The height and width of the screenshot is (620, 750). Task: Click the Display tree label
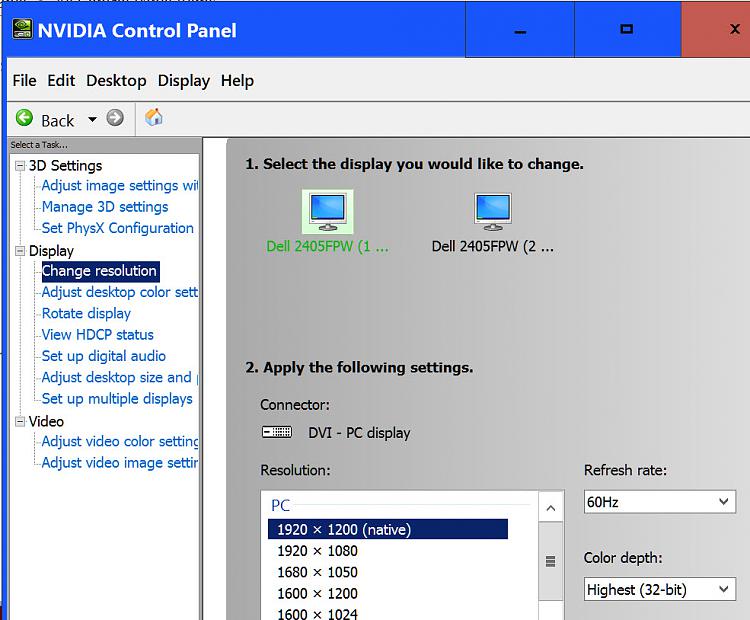pos(51,251)
